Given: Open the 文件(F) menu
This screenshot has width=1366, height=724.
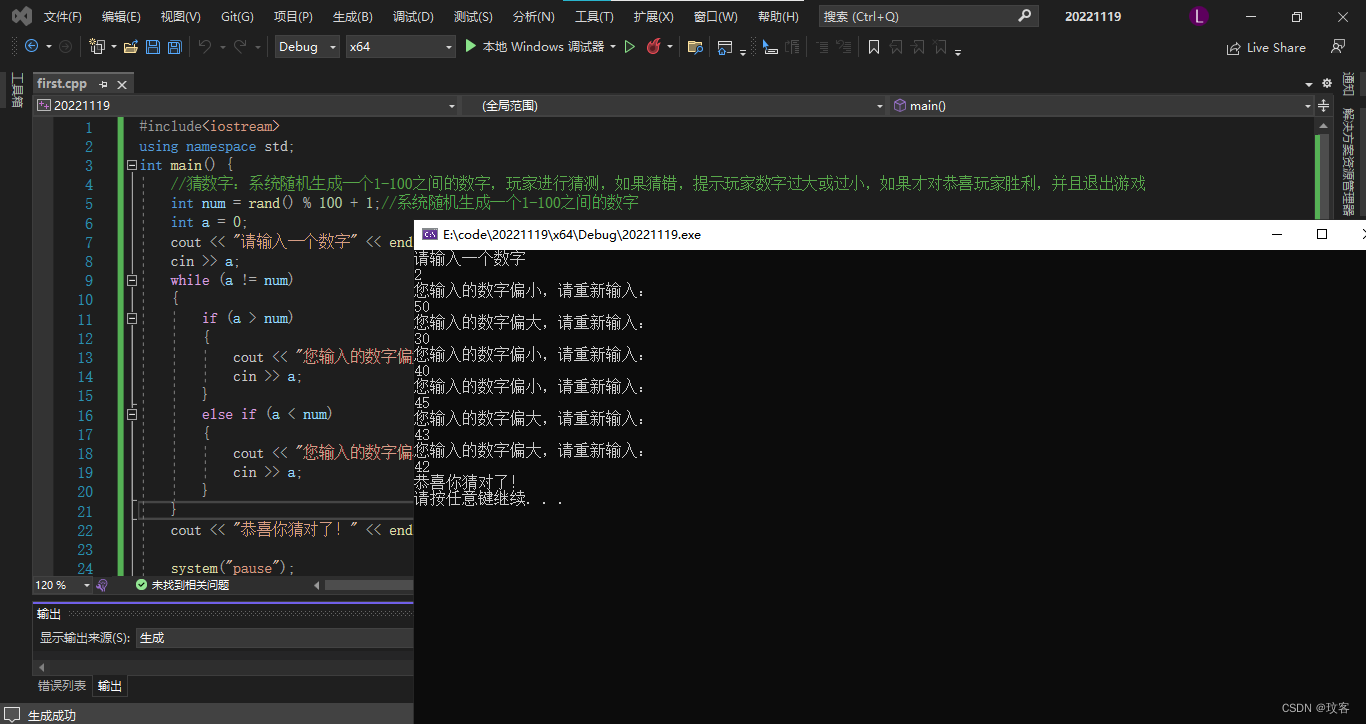Looking at the screenshot, I should point(63,16).
